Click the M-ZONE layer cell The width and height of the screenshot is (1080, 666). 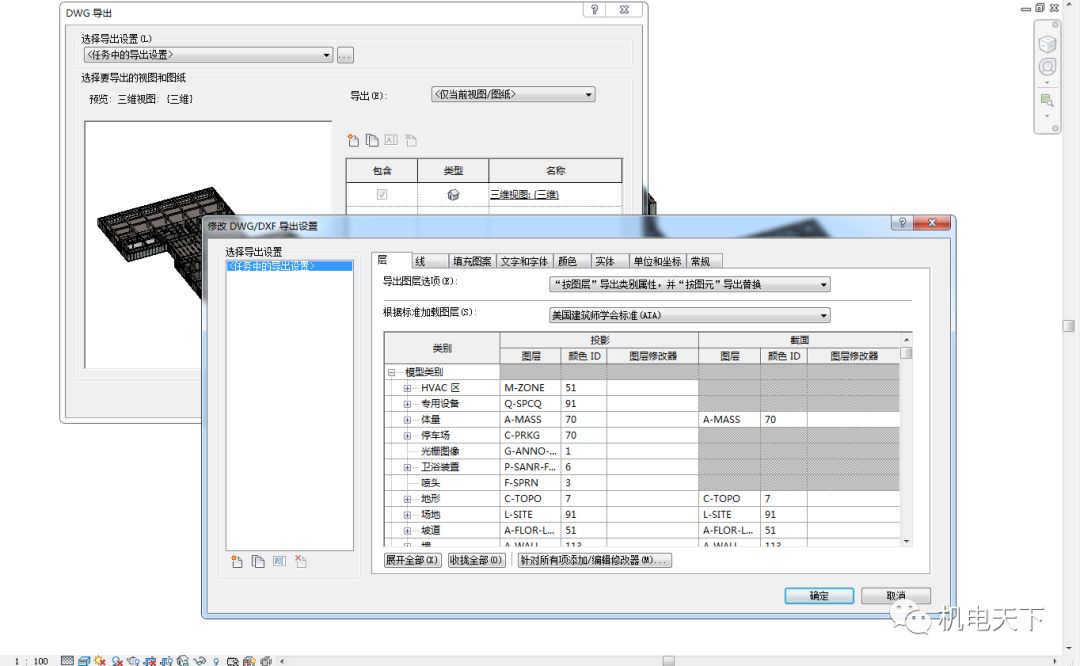click(x=530, y=388)
